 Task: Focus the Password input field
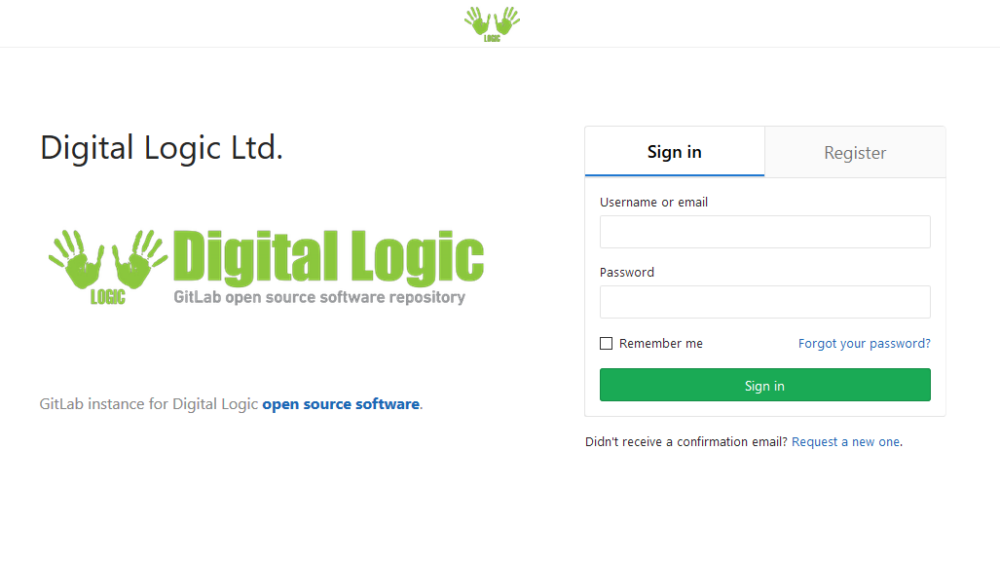pyautogui.click(x=765, y=302)
